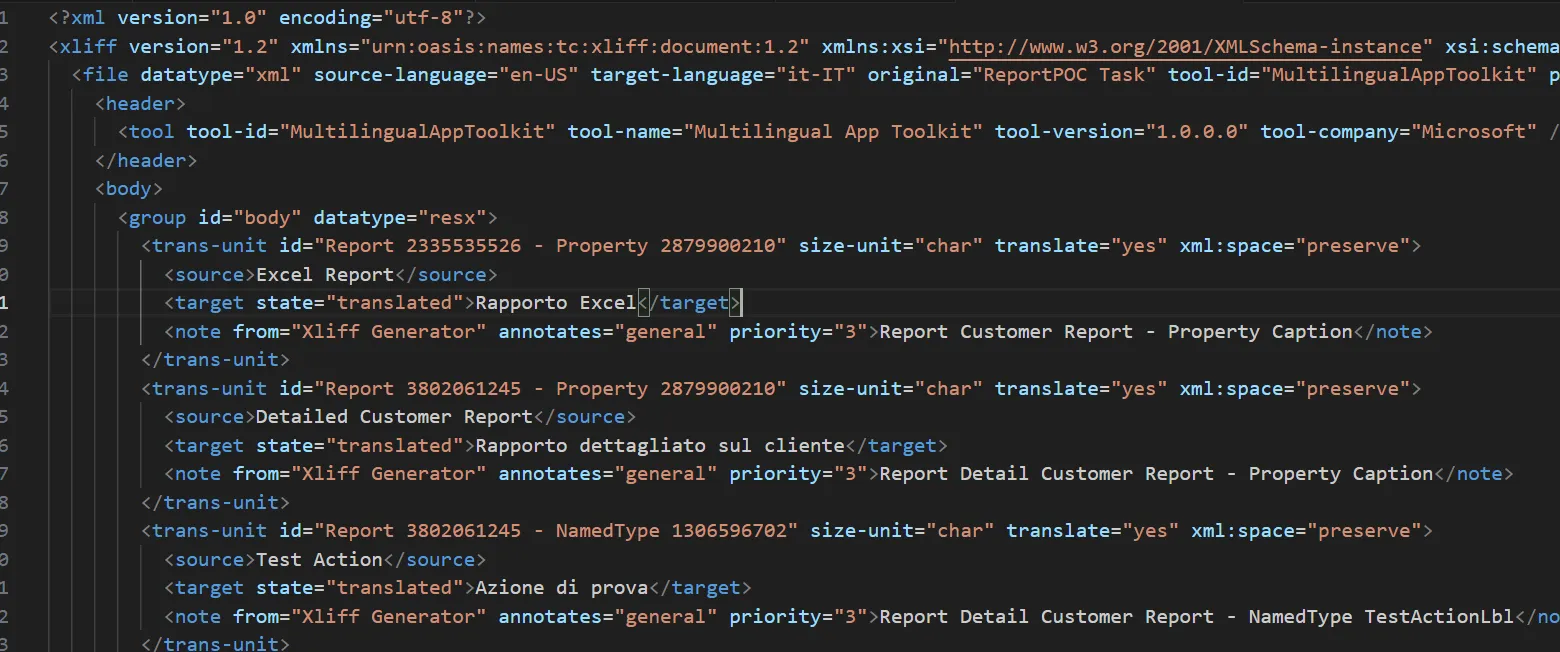Select the "Rapporto dettagliato sul cliente" translation
Image resolution: width=1560 pixels, height=652 pixels.
coord(660,446)
